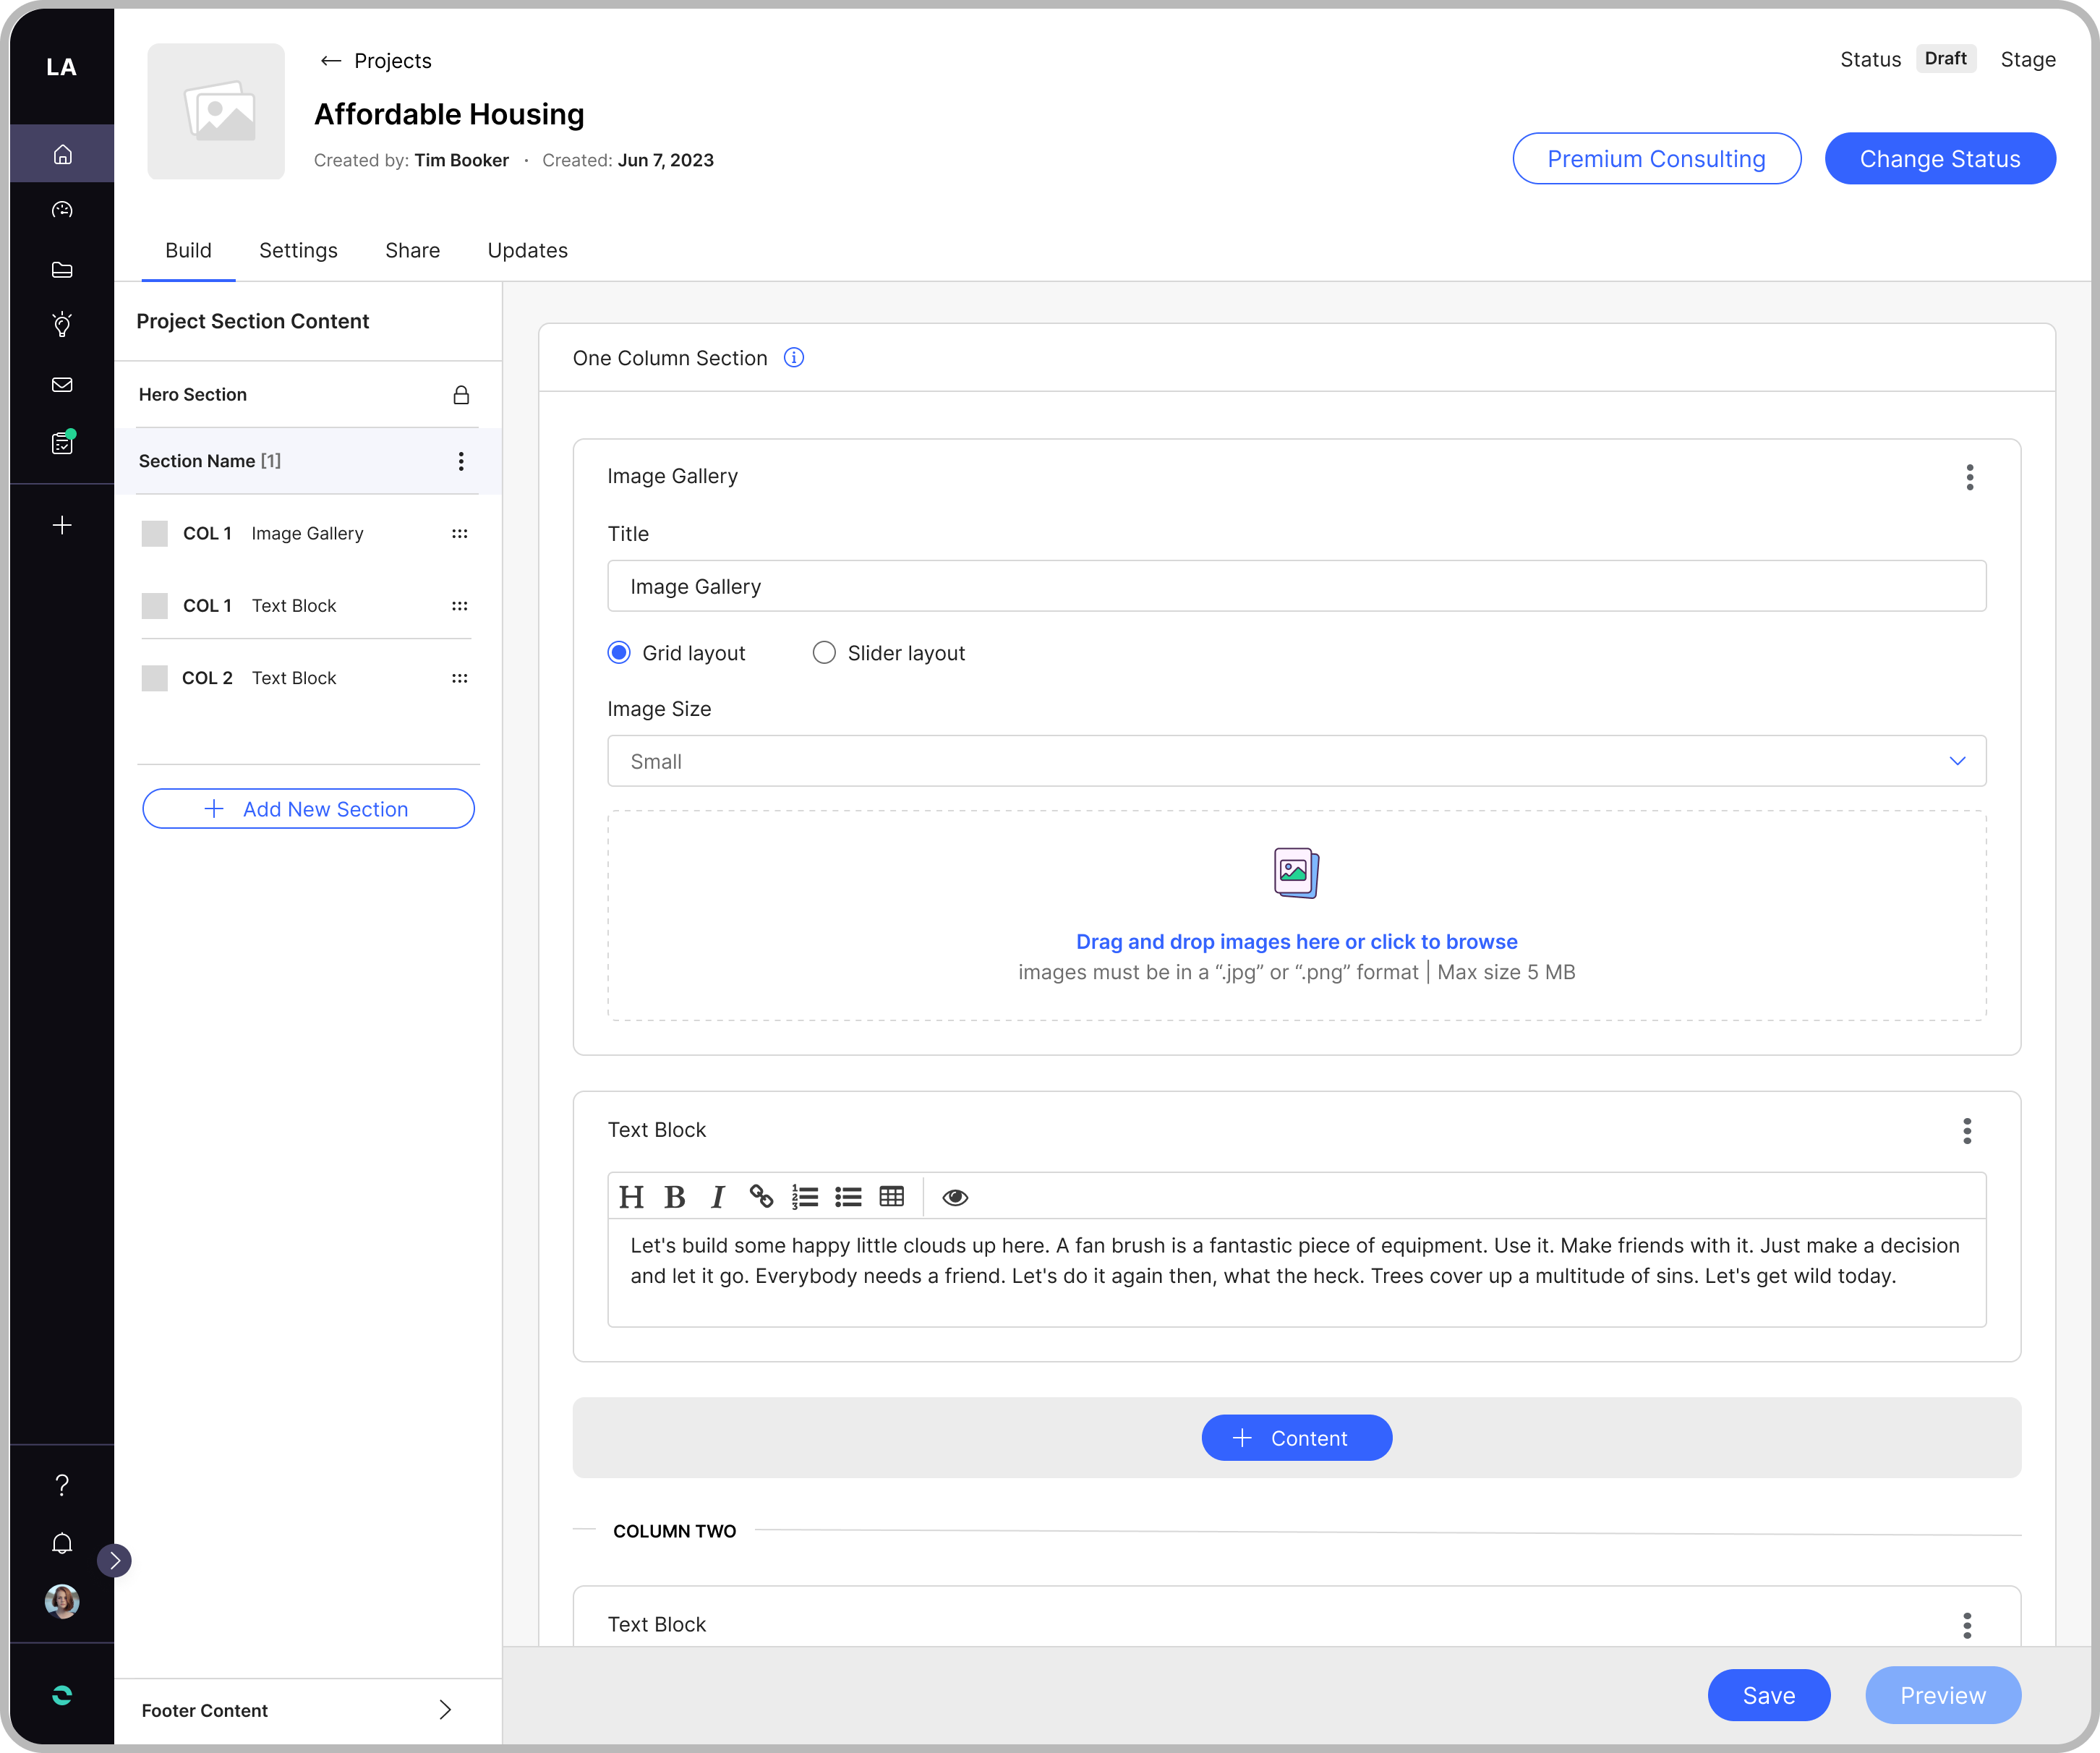Open the Home icon in sidebar
Screen dimensions: 2100x1753
coord(62,155)
